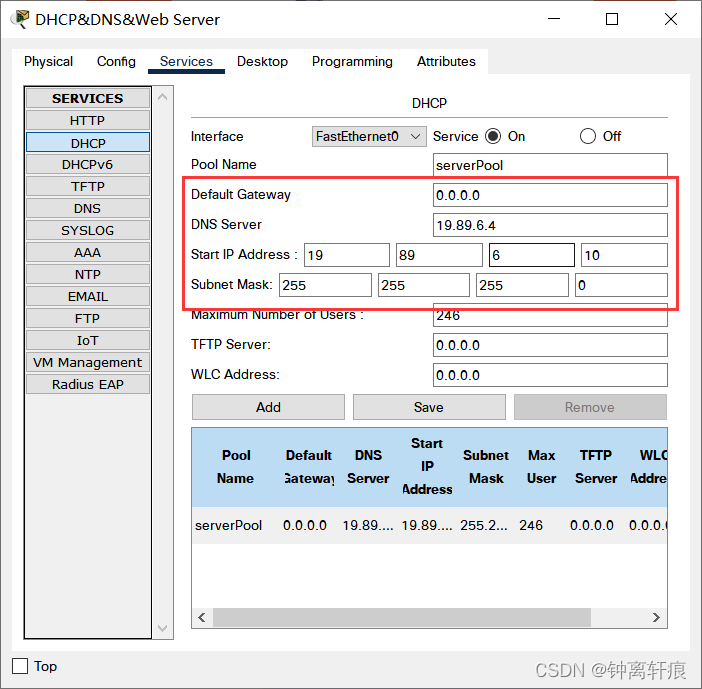Click the Start IP Address column header

427,467
